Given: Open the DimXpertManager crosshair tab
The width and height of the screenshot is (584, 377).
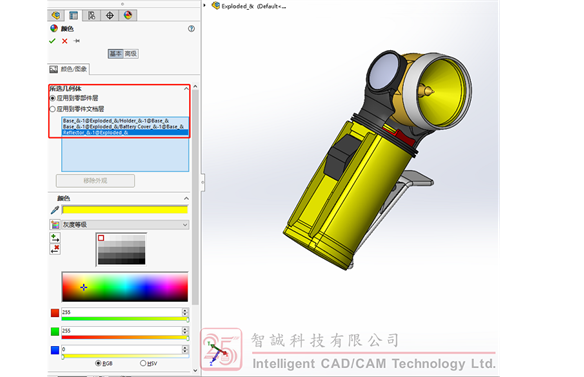Looking at the screenshot, I should (110, 15).
